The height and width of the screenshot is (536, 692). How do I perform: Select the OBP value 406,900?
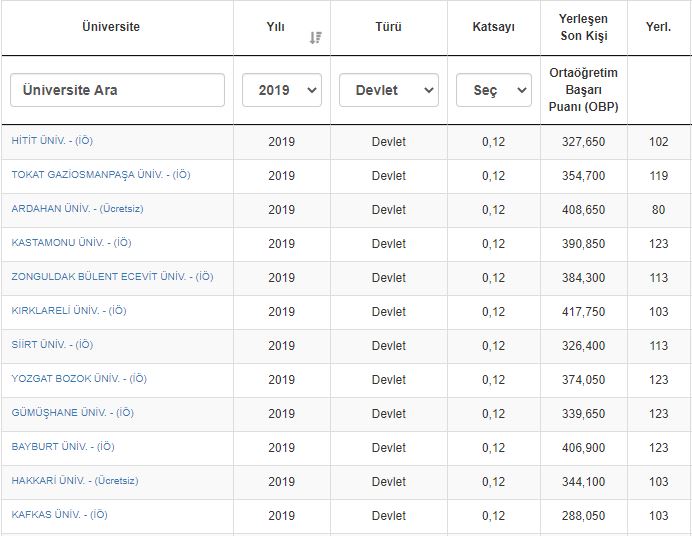click(x=583, y=447)
